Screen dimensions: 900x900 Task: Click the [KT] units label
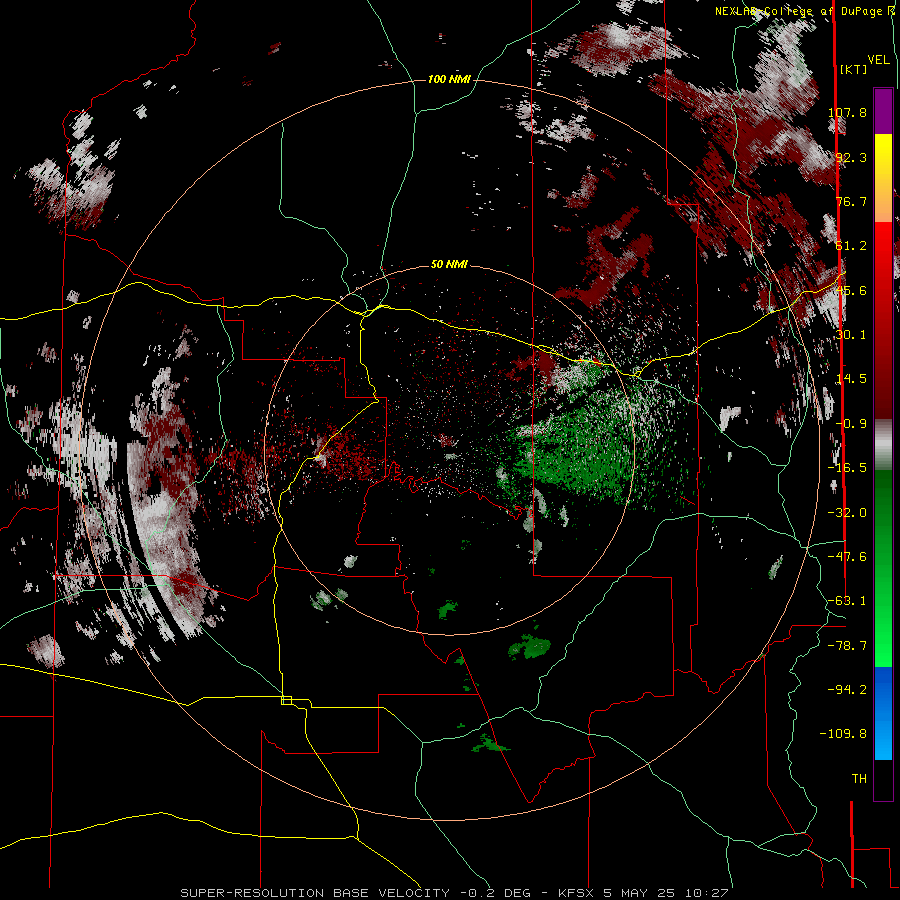853,69
